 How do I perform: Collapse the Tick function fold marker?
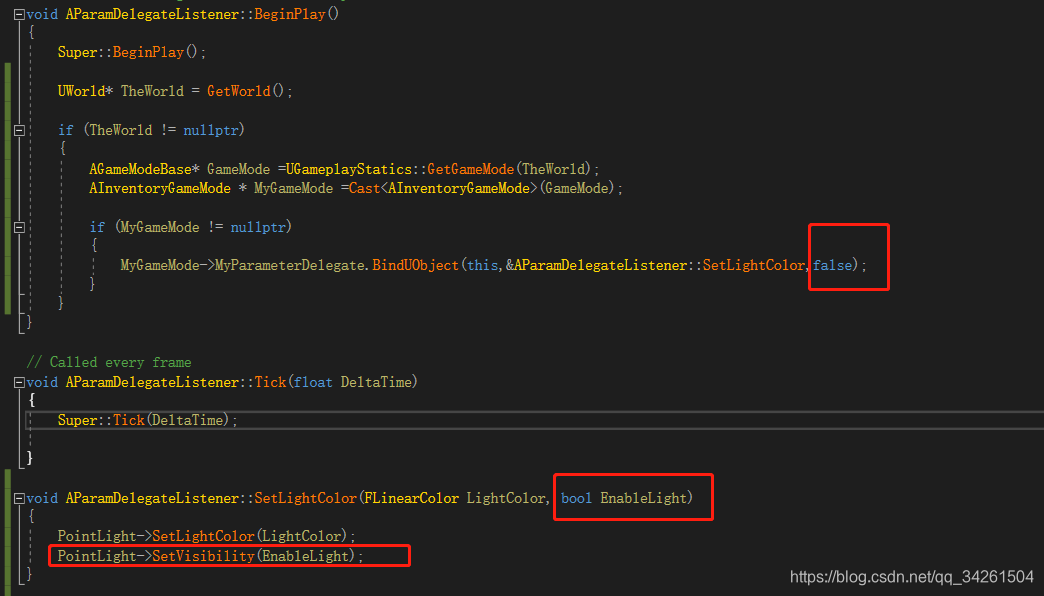coord(19,382)
